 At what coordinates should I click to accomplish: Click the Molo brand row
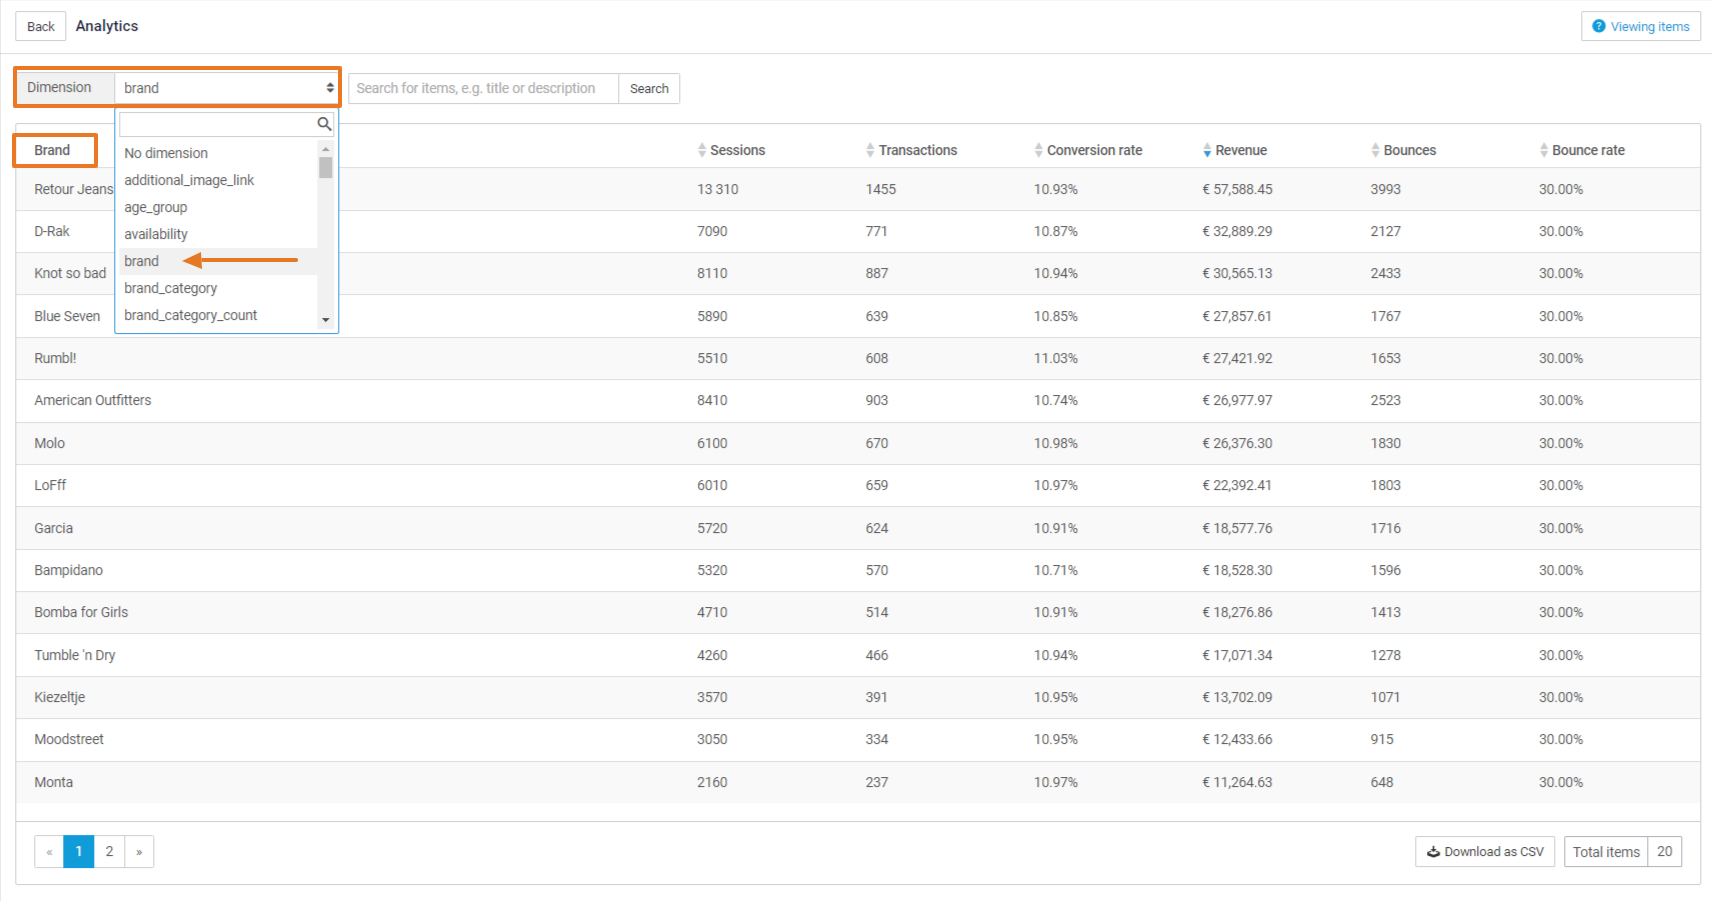(x=858, y=443)
